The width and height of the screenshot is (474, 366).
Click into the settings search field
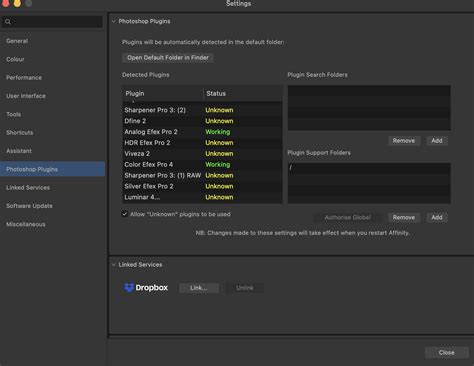(52, 22)
